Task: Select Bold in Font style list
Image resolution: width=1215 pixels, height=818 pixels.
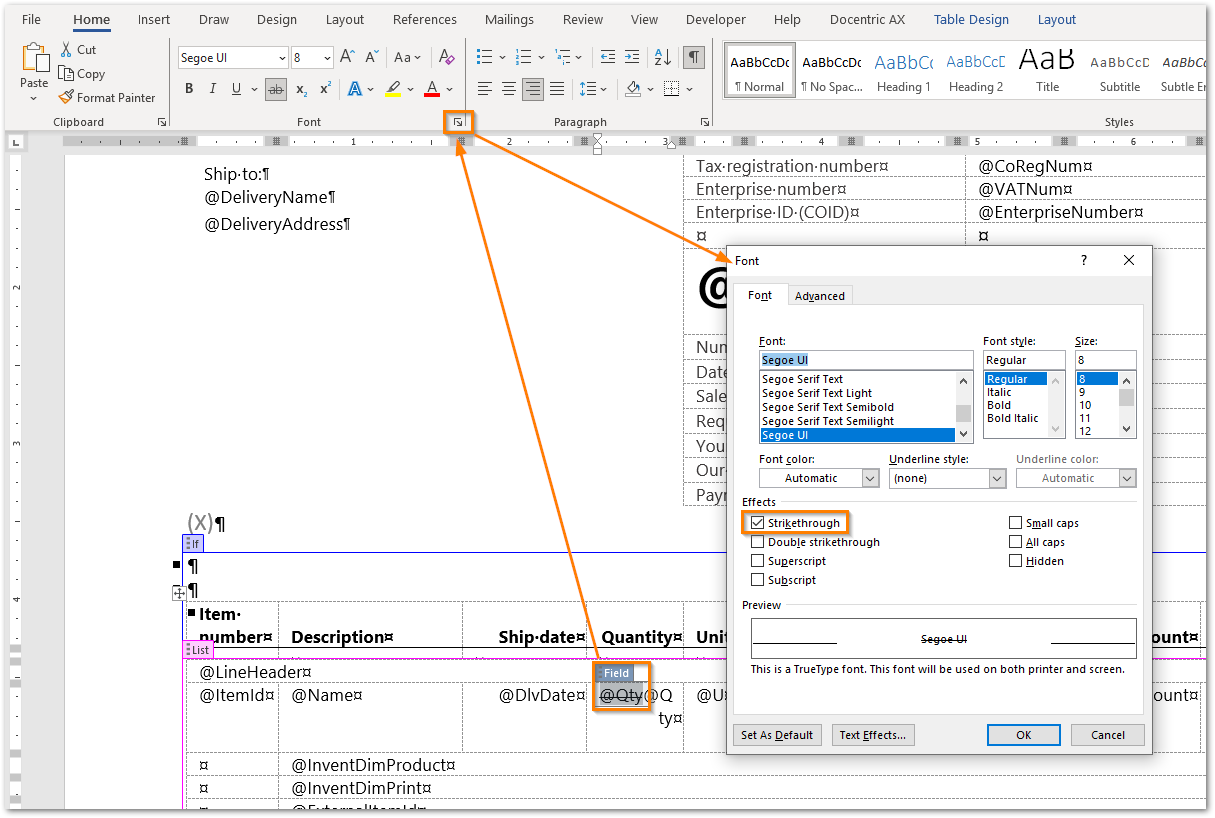Action: [999, 405]
